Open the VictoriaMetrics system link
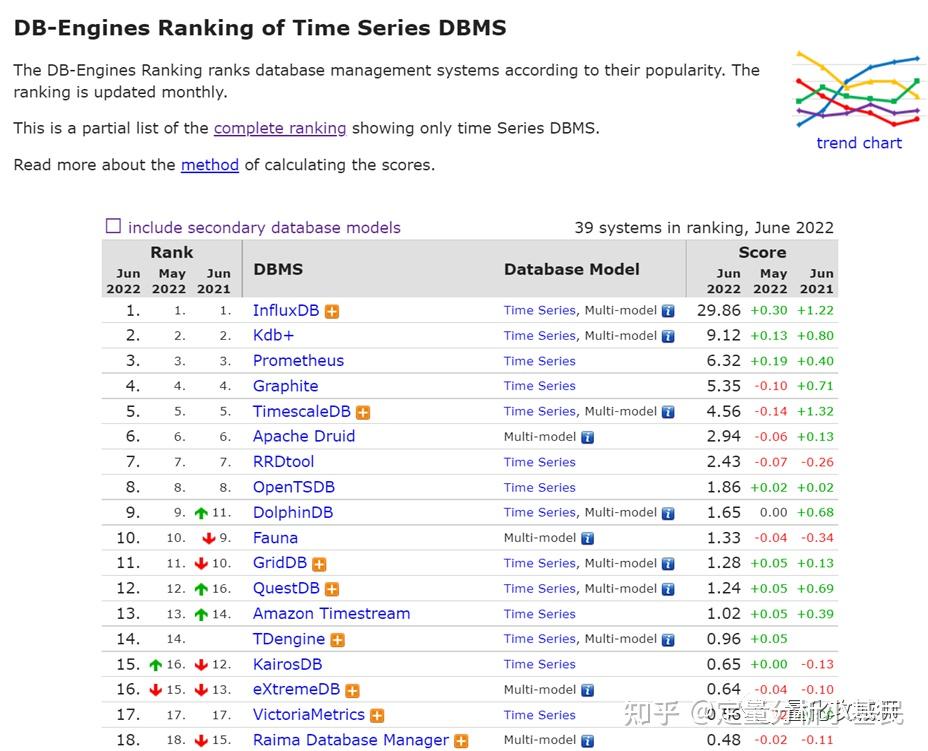The image size is (928, 751). [x=308, y=715]
